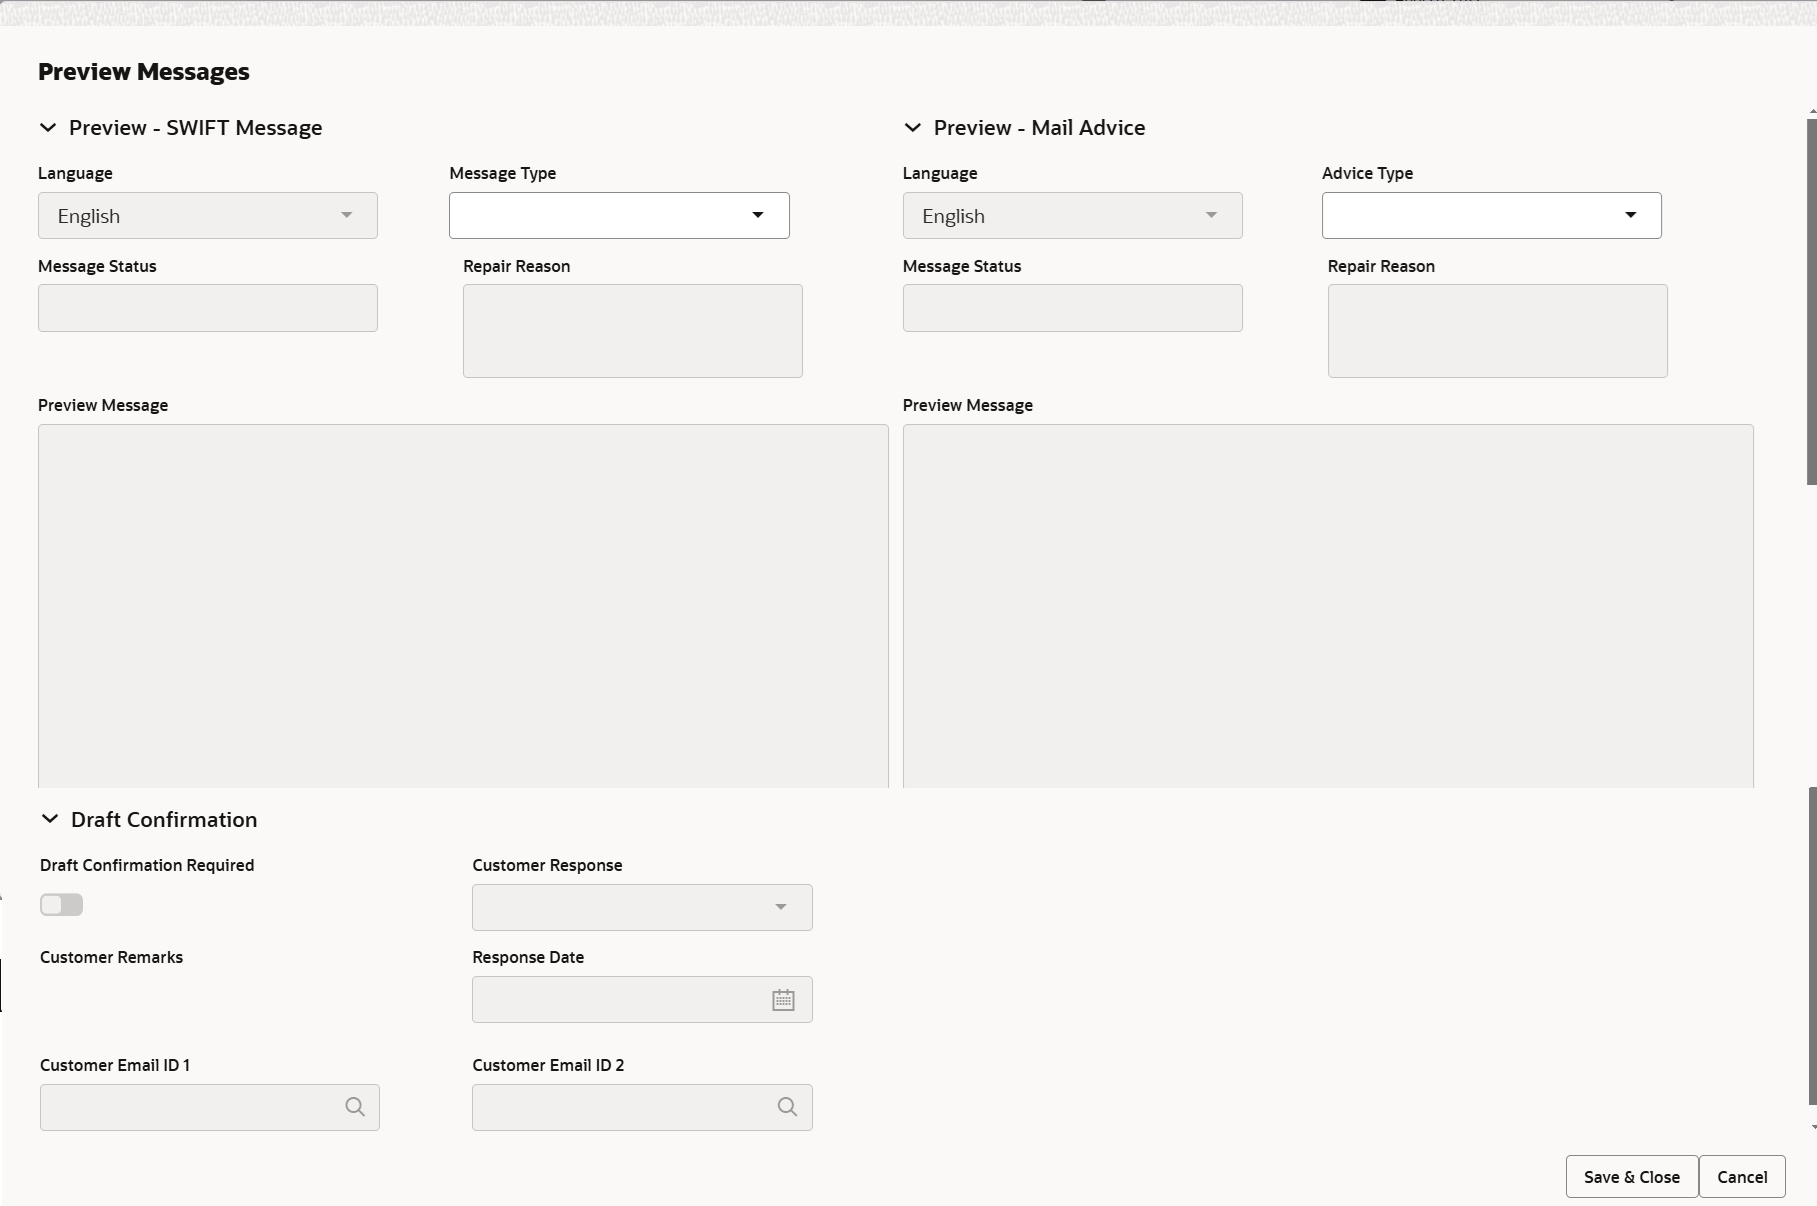Focus the SWIFT Repair Reason box
The image size is (1817, 1206).
click(x=633, y=331)
